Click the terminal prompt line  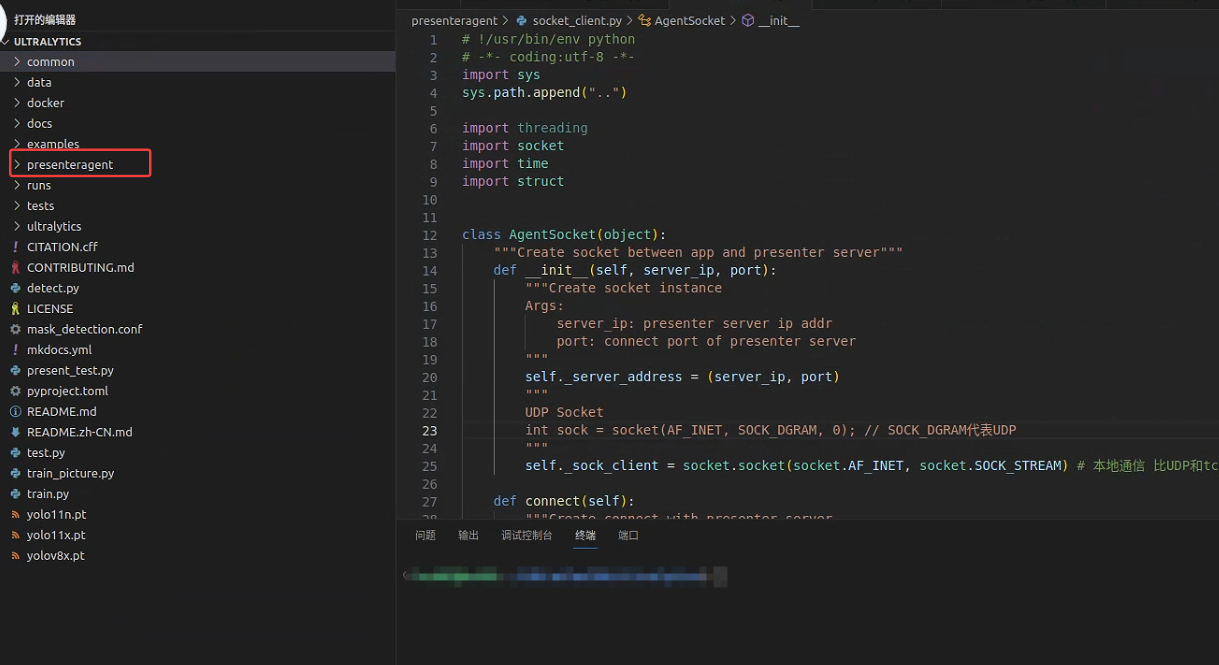click(565, 576)
